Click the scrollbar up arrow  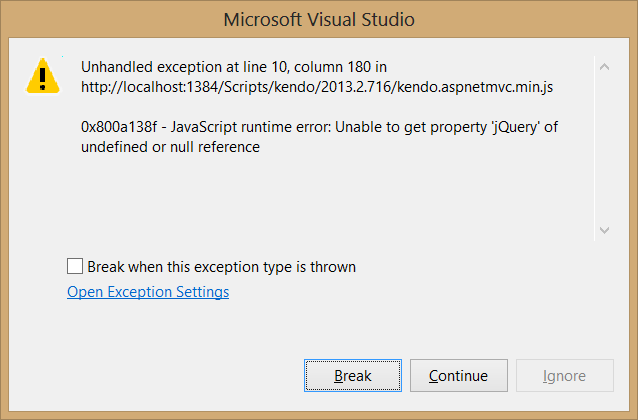[603, 67]
